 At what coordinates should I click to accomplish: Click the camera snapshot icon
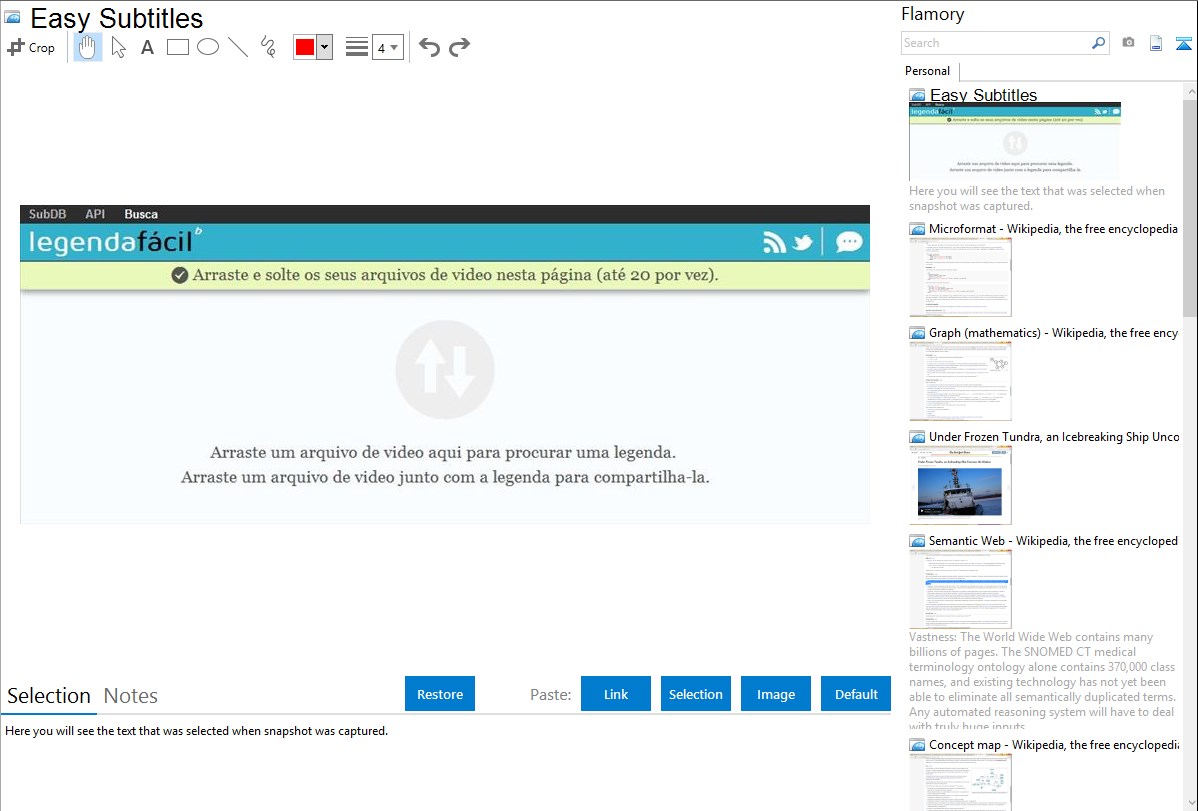pyautogui.click(x=1128, y=43)
